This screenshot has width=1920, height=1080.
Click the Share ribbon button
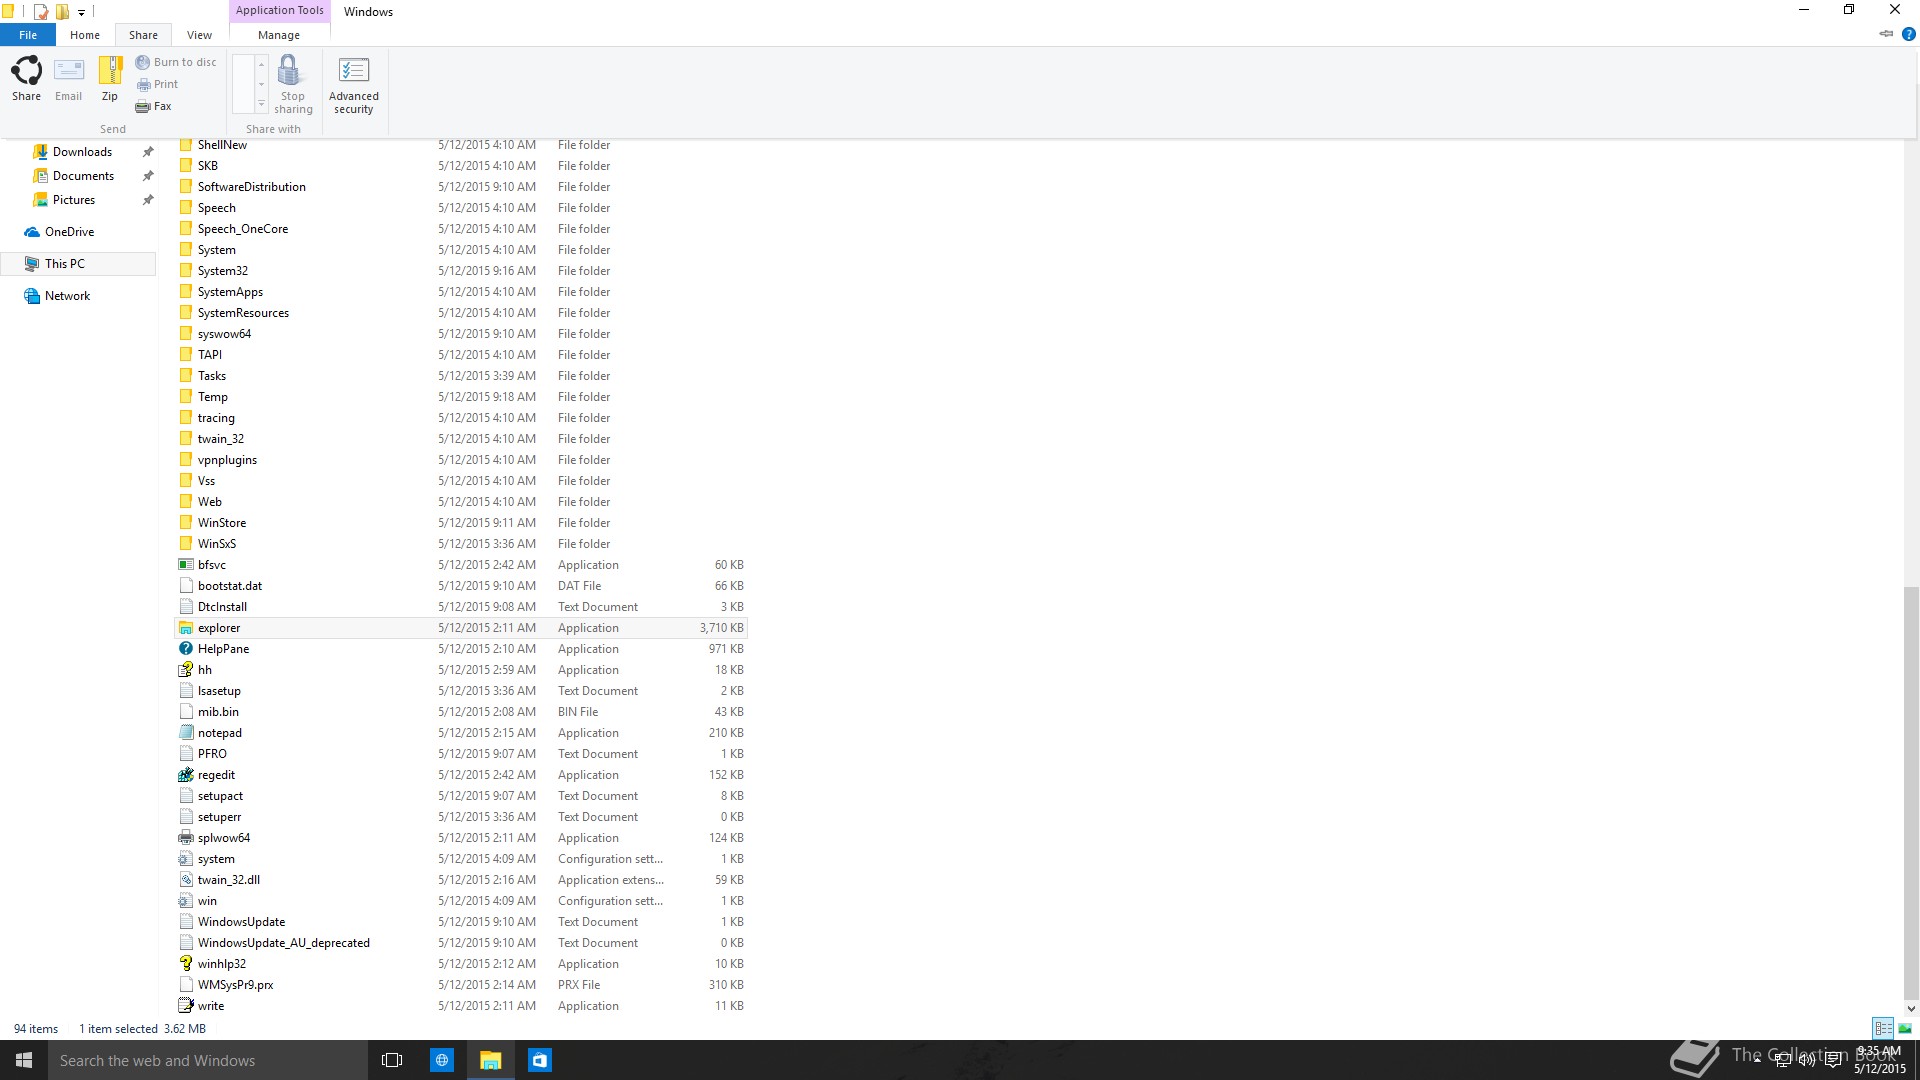[x=26, y=78]
